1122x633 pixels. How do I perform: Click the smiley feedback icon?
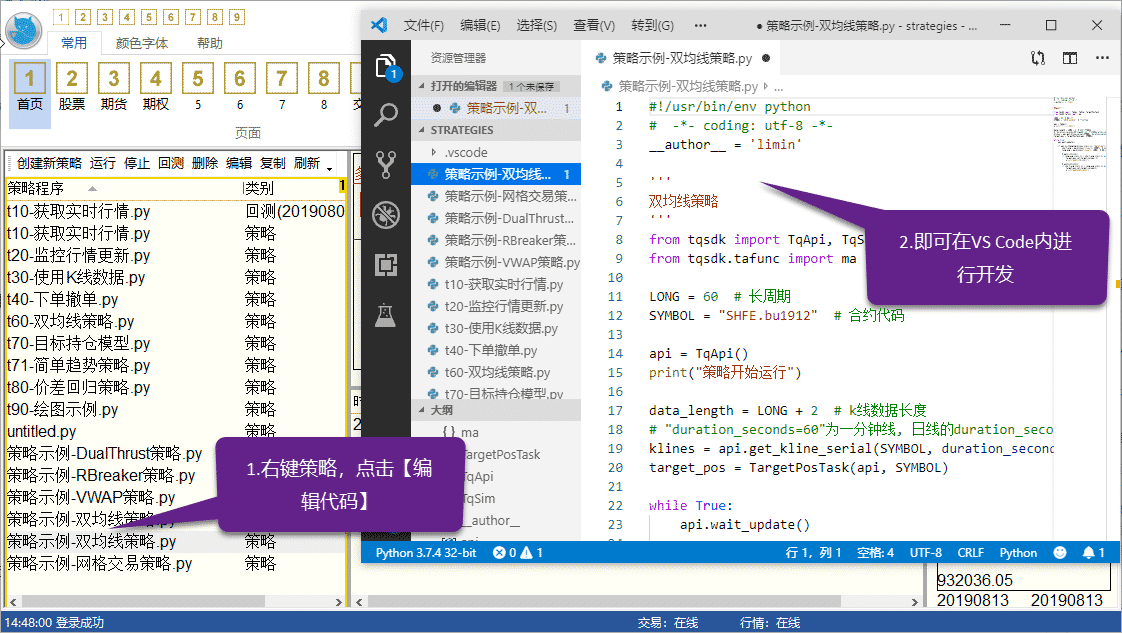[1060, 552]
